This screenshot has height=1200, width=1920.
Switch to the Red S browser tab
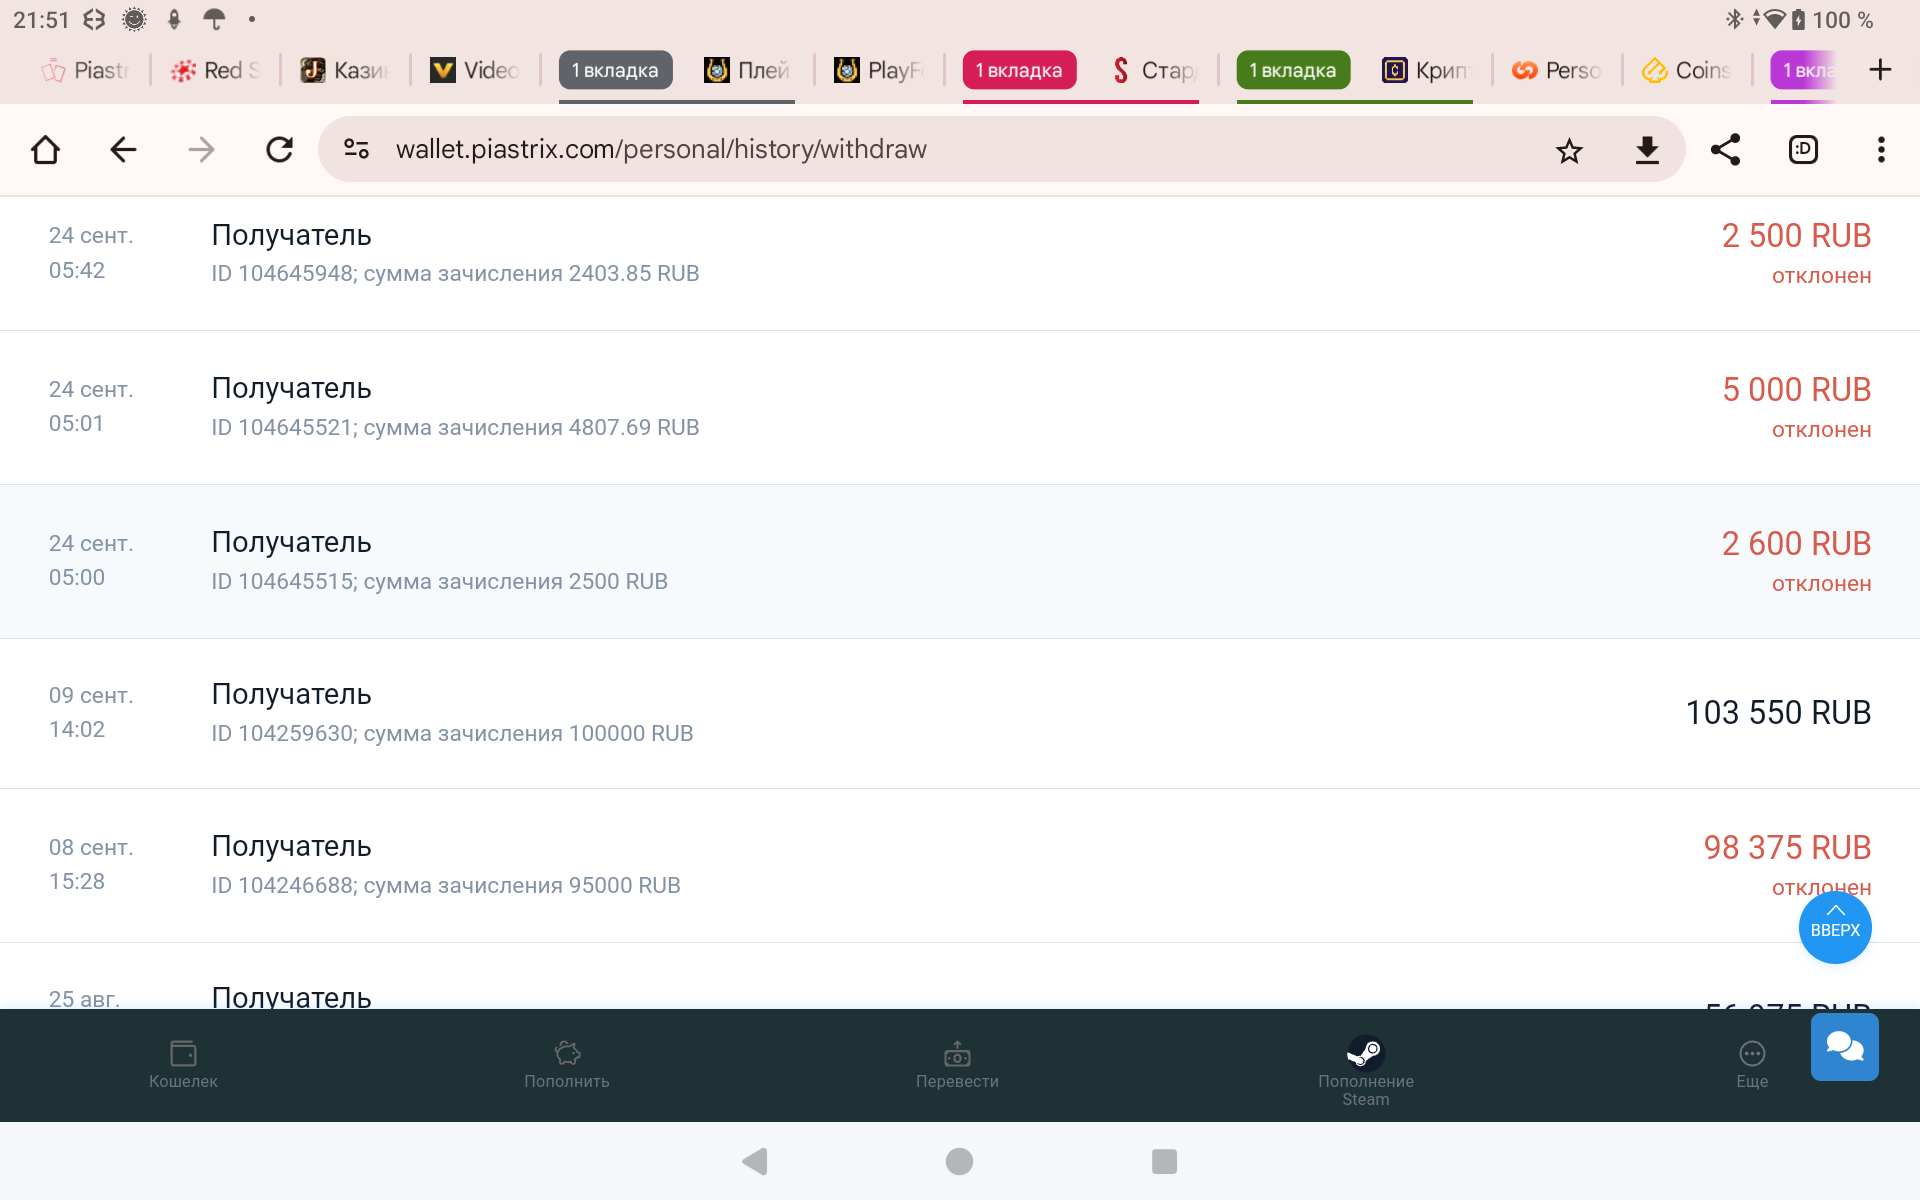click(216, 70)
